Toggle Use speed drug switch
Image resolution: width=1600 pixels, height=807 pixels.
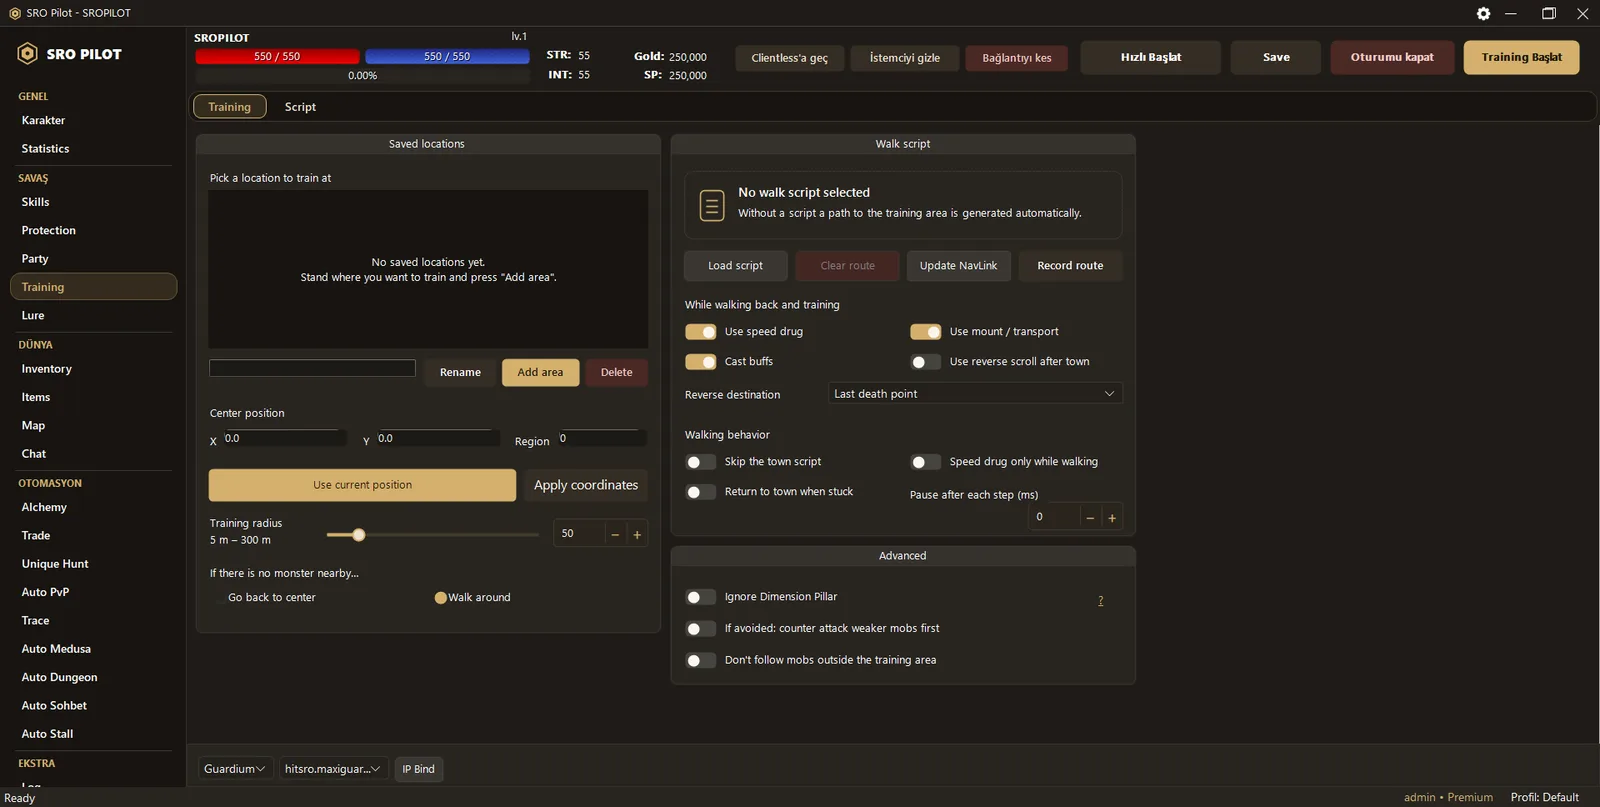click(x=701, y=332)
